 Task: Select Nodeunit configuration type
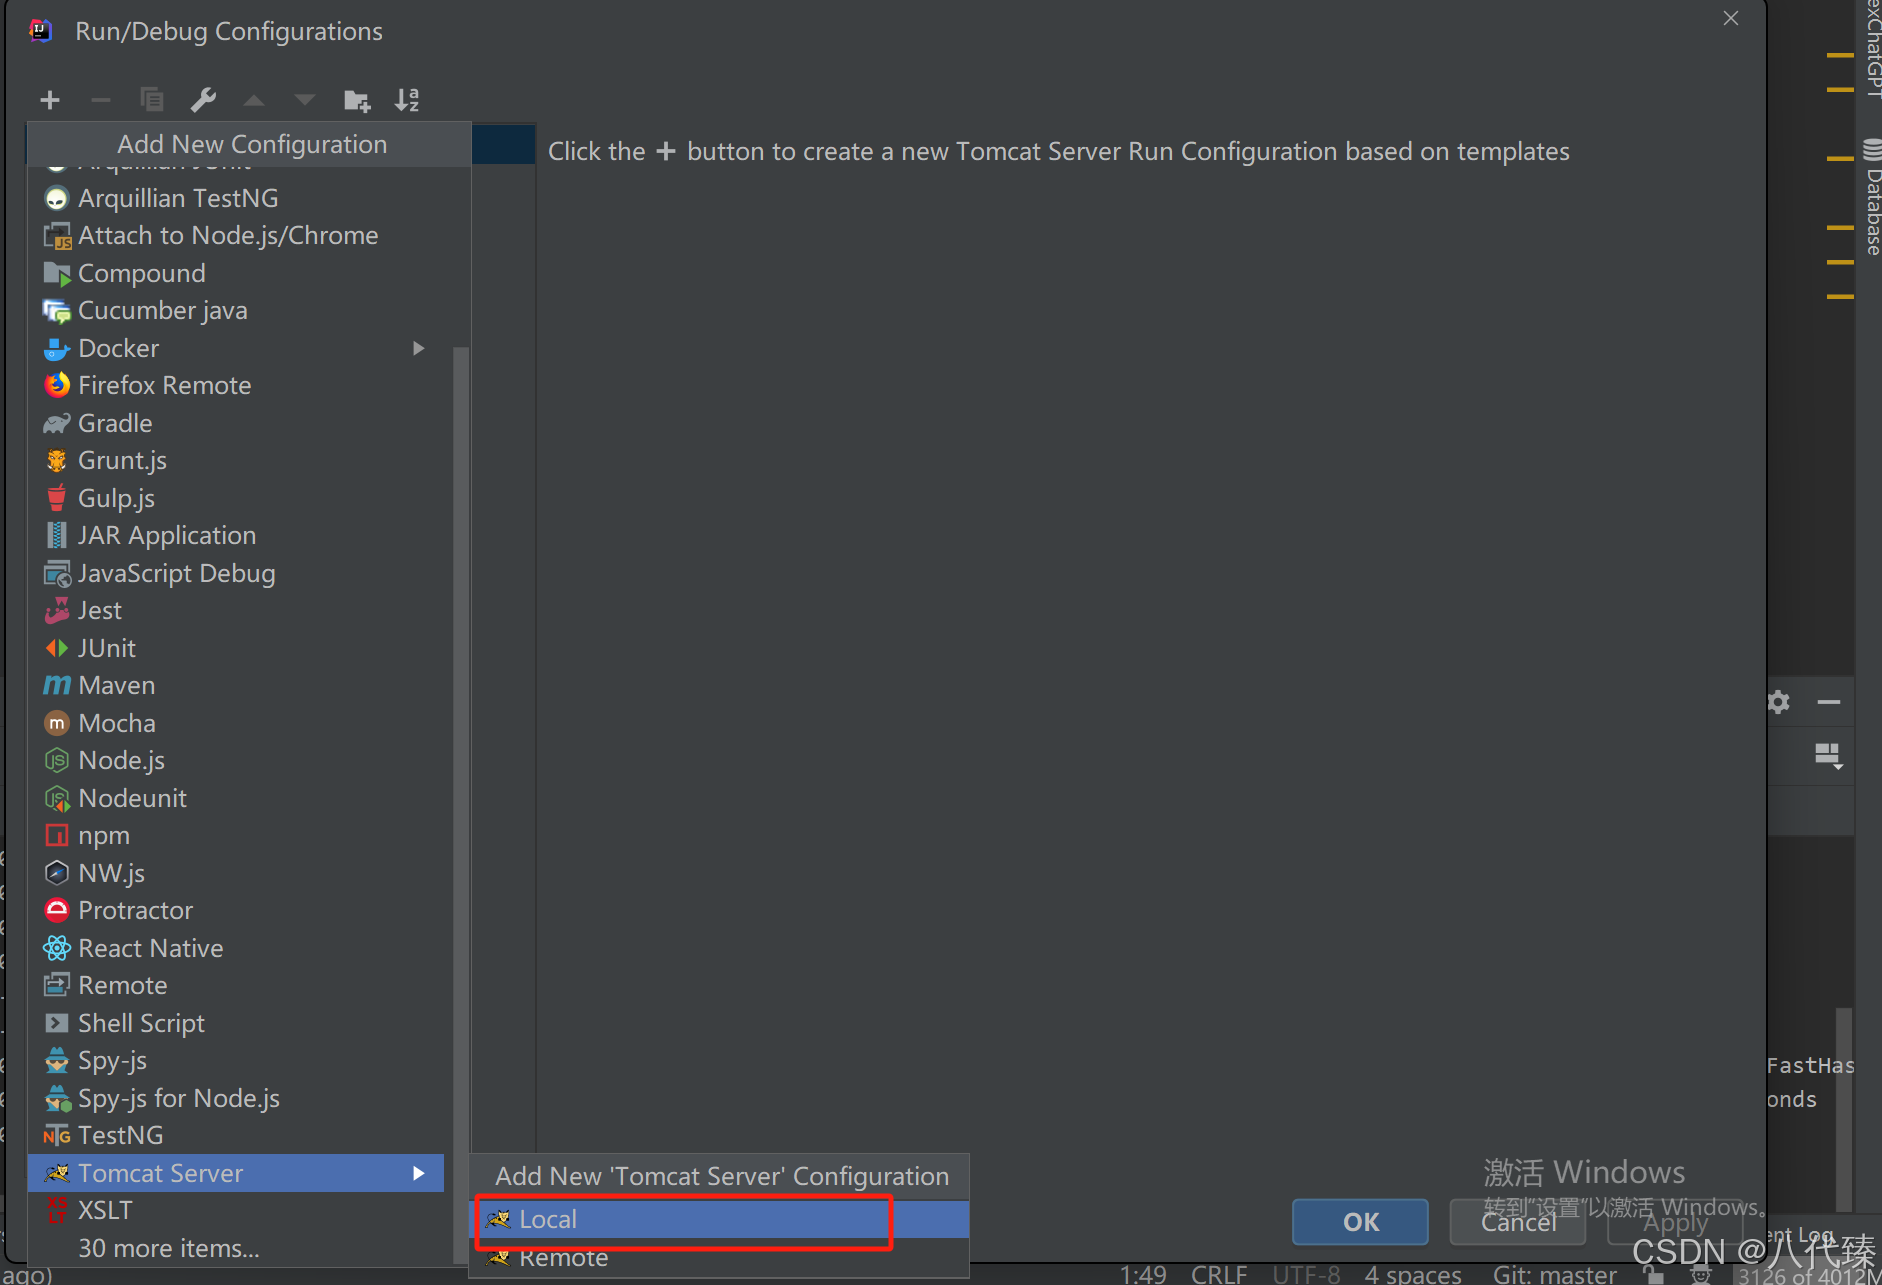click(x=236, y=798)
